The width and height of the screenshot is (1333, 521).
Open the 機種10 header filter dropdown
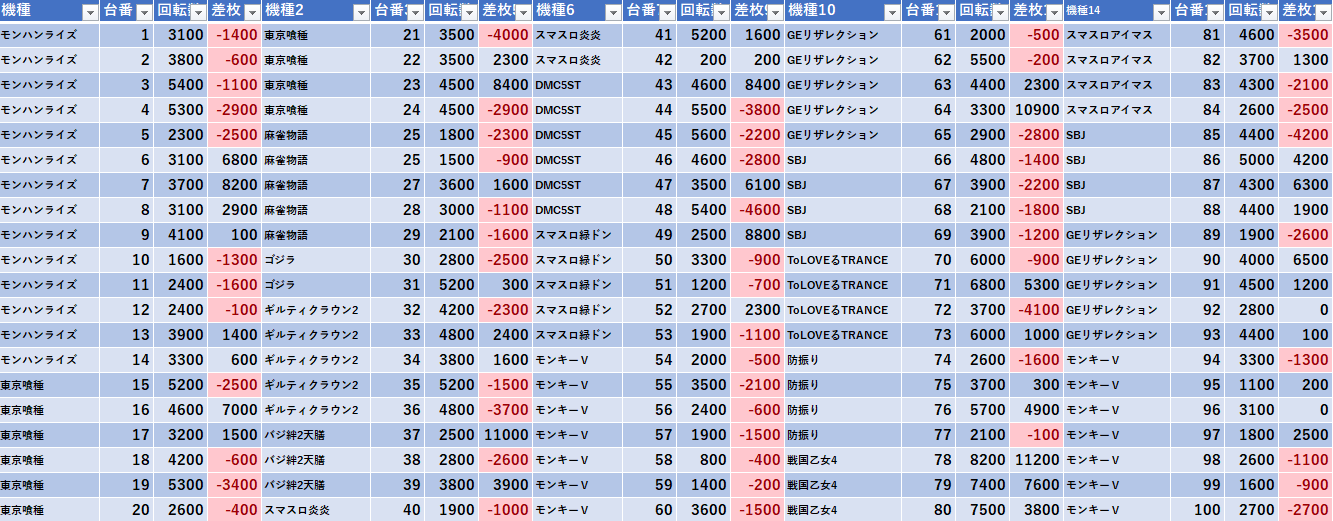tap(891, 12)
